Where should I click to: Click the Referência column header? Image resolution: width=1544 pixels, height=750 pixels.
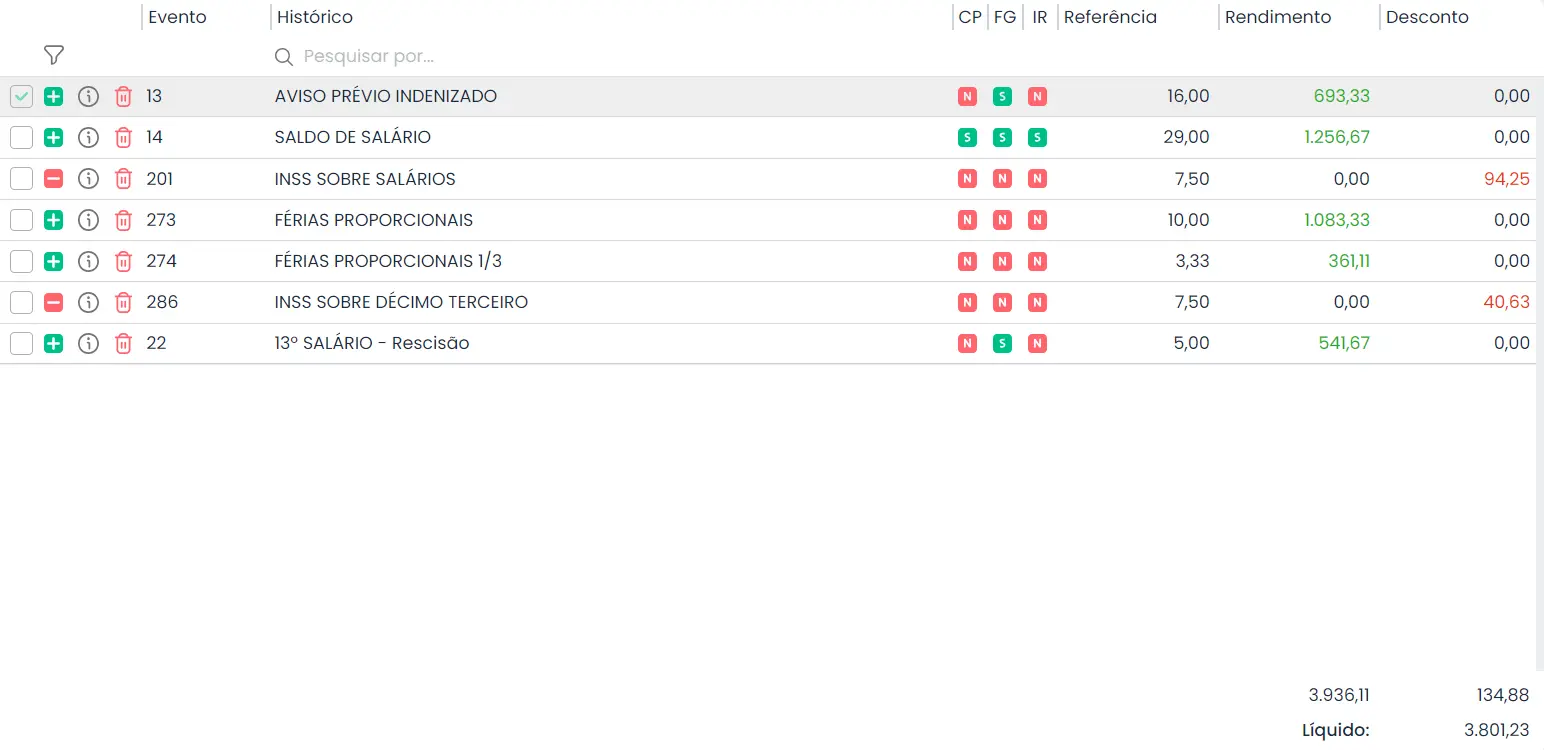[x=1110, y=17]
